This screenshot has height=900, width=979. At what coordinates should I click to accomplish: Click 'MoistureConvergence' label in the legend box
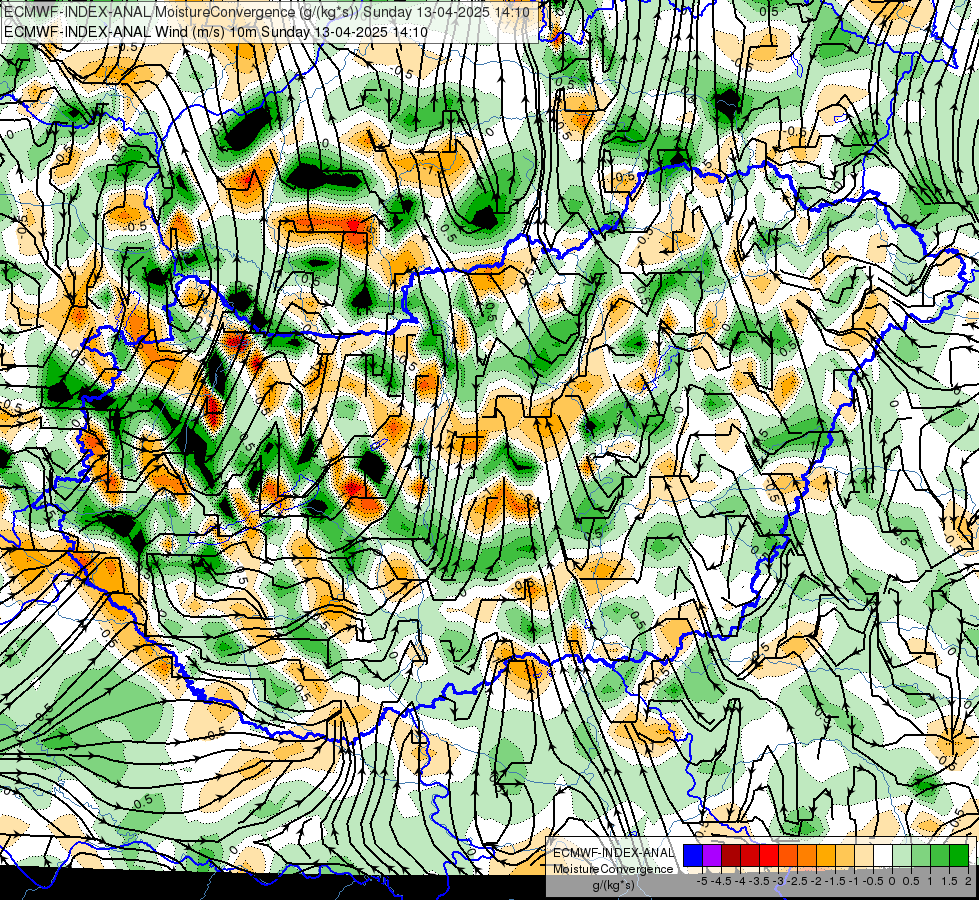coord(613,869)
